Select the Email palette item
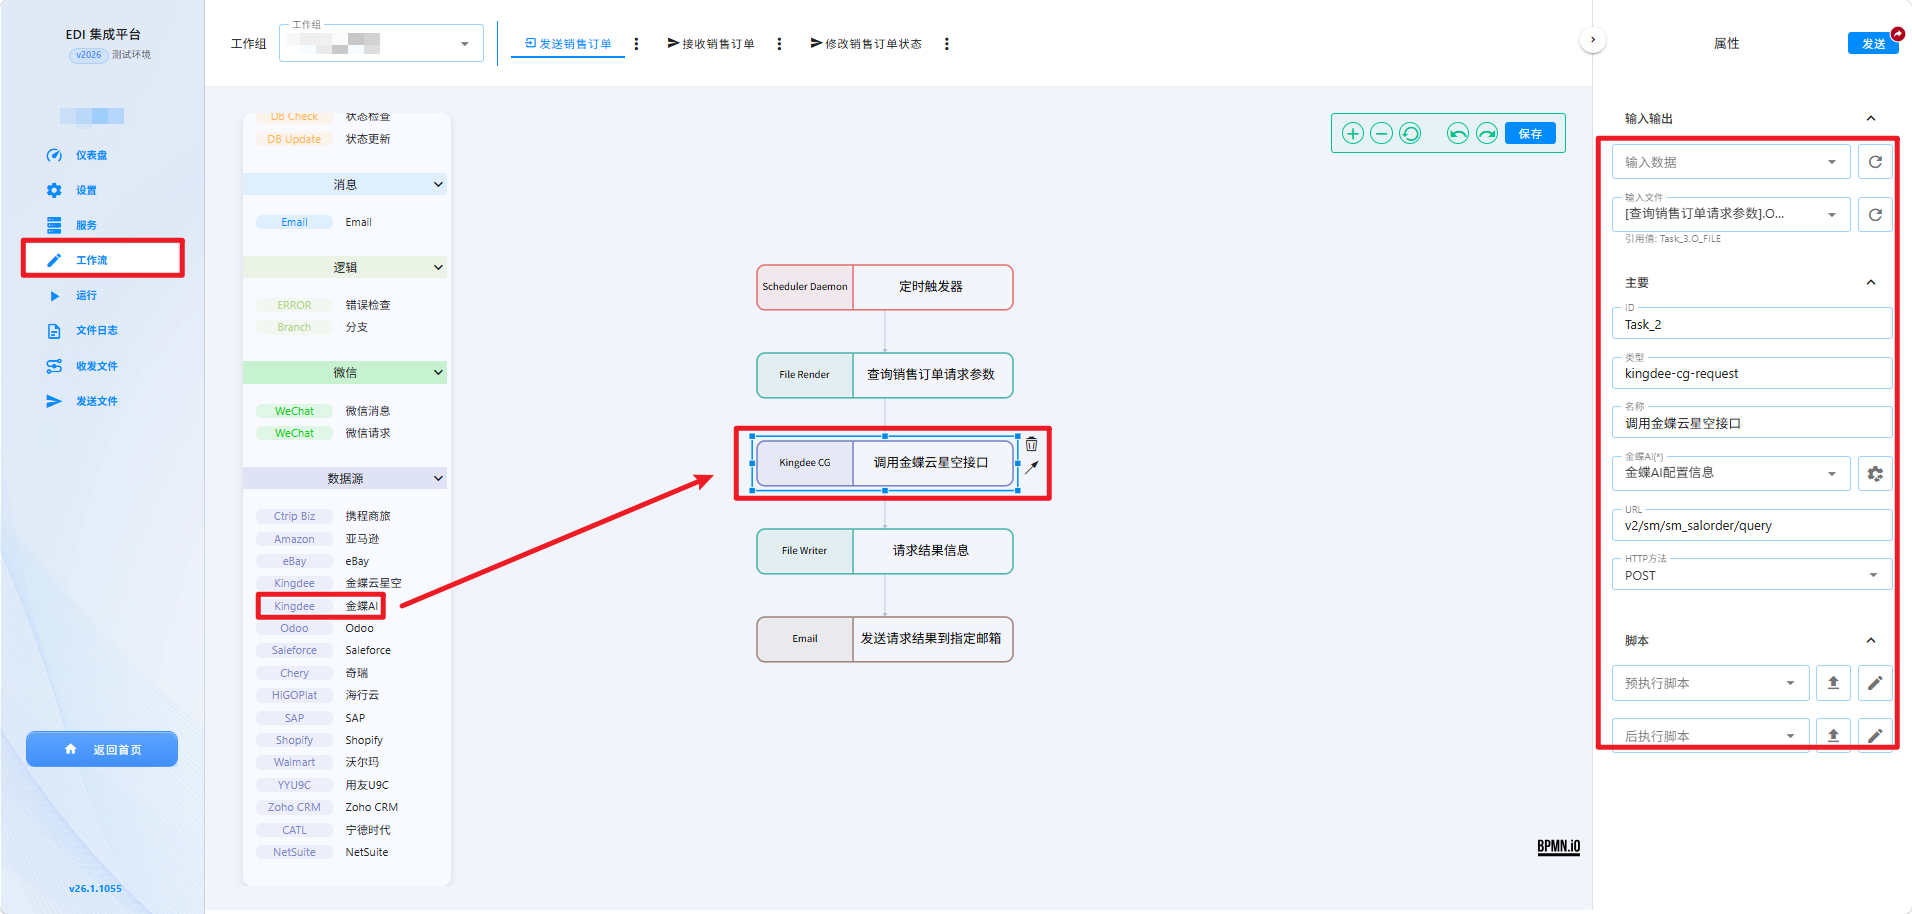Screen dimensions: 1912x914 314,222
